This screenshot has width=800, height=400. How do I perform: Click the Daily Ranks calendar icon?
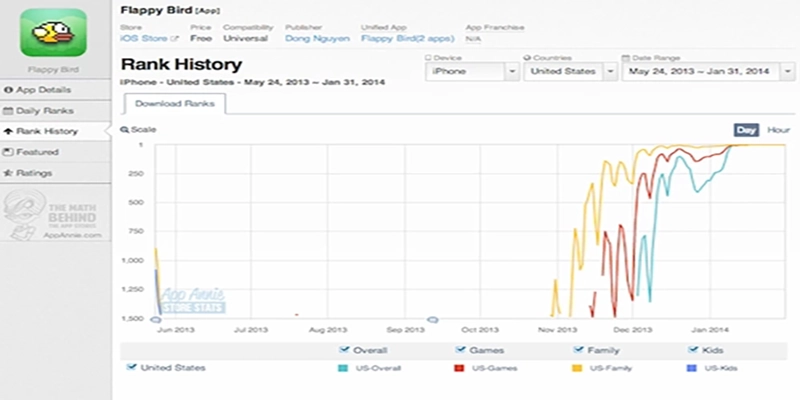(x=8, y=111)
